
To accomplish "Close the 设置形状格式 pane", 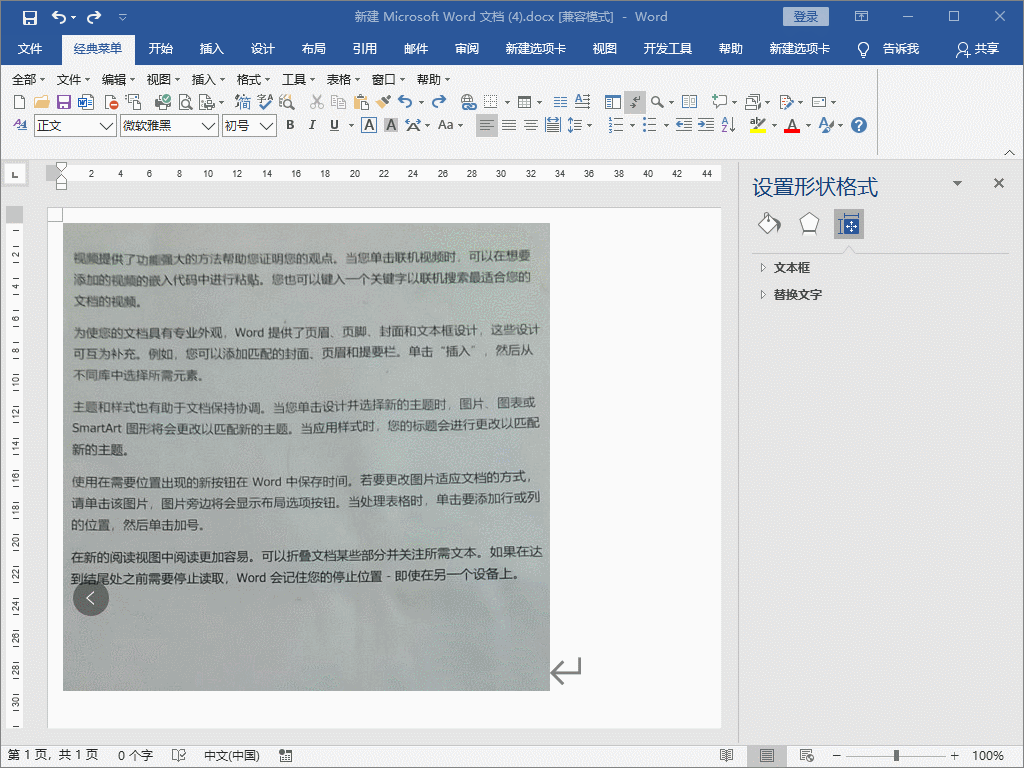I will pyautogui.click(x=999, y=184).
